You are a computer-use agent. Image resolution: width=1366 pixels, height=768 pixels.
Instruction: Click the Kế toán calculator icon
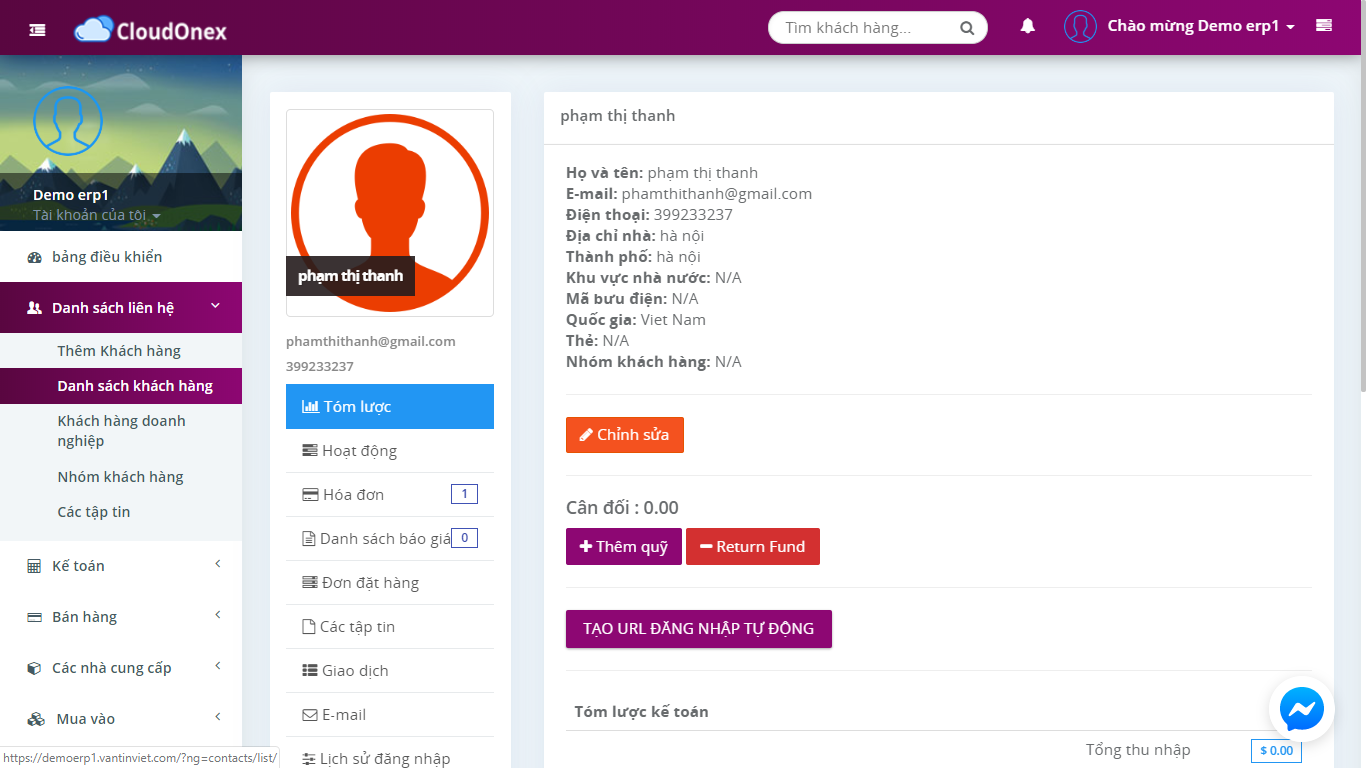[35, 566]
